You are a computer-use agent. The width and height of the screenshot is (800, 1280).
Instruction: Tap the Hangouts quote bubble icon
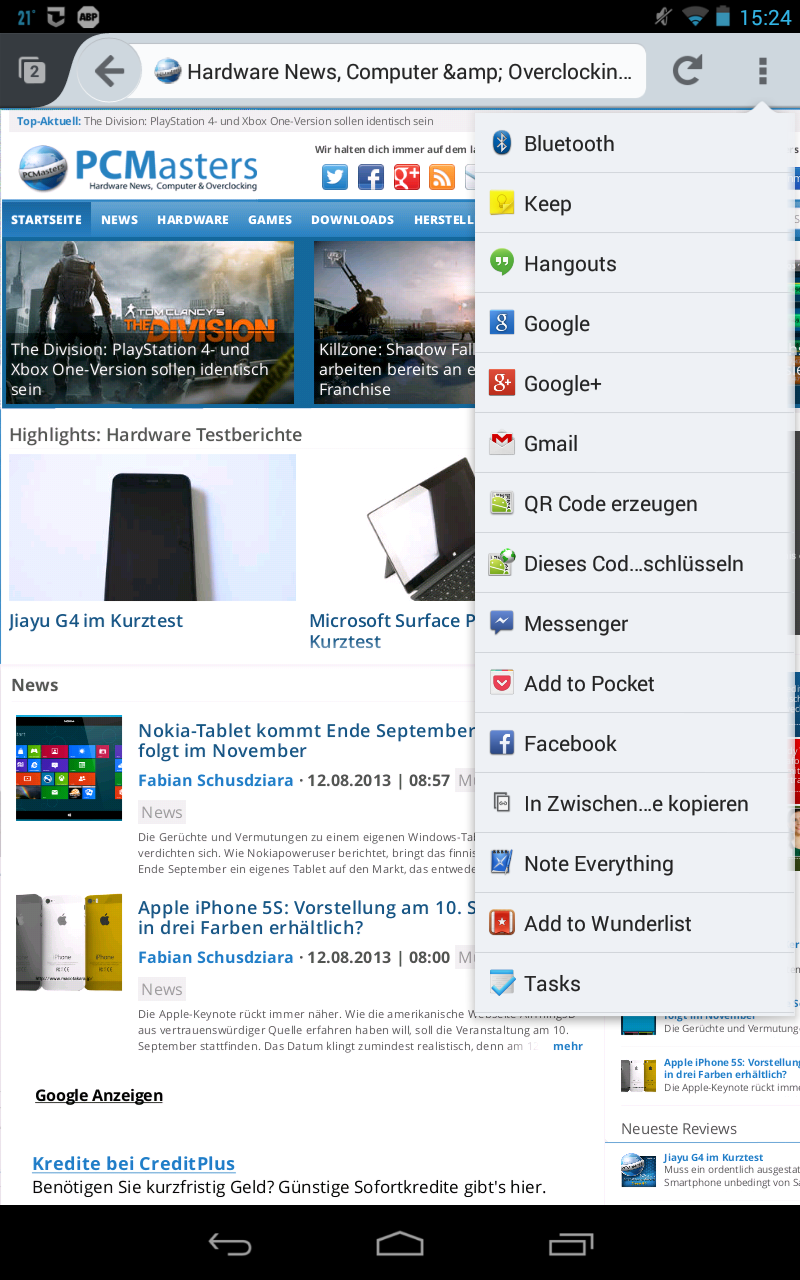click(x=502, y=263)
